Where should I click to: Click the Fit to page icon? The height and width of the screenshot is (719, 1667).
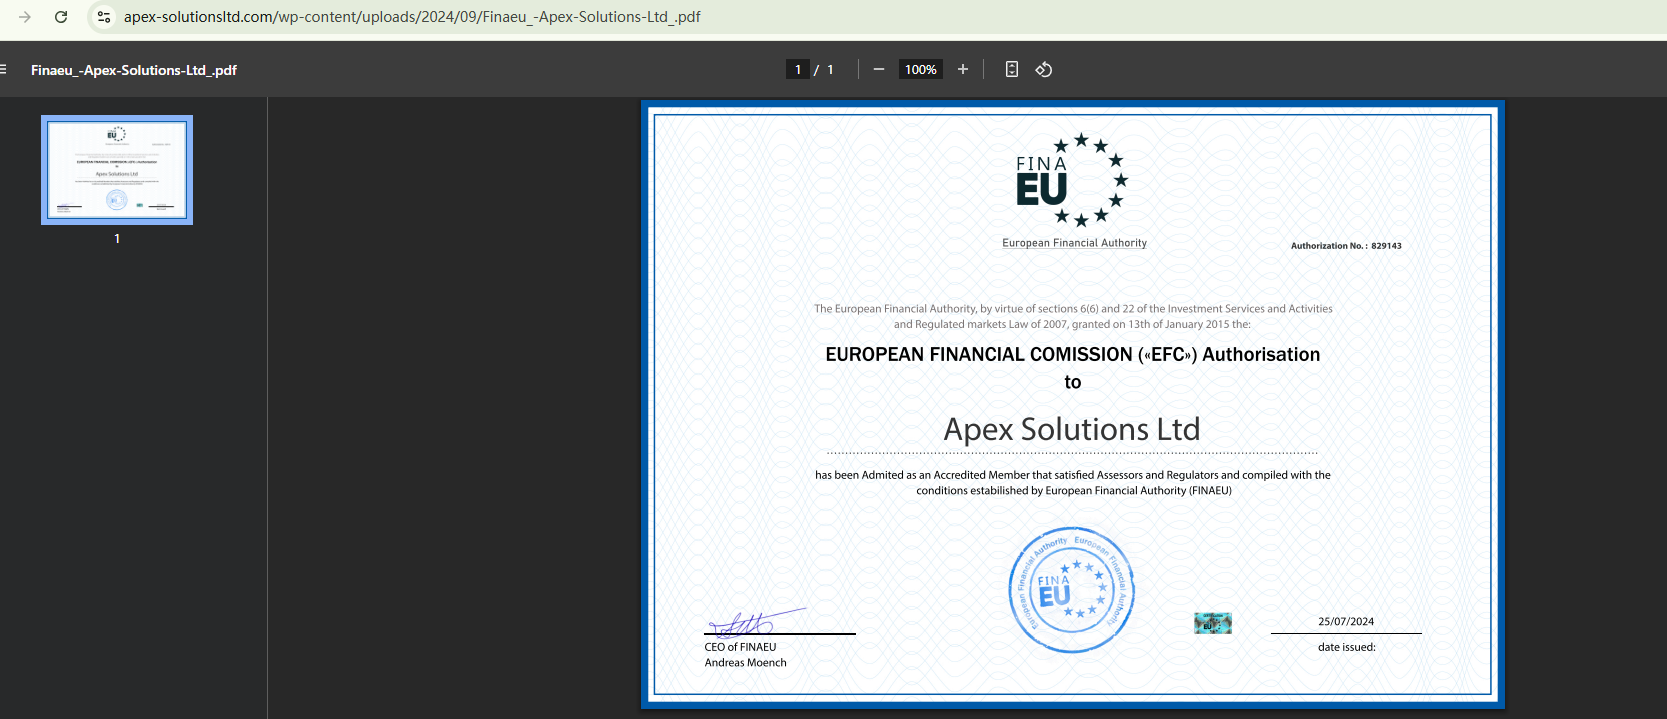pyautogui.click(x=1011, y=69)
